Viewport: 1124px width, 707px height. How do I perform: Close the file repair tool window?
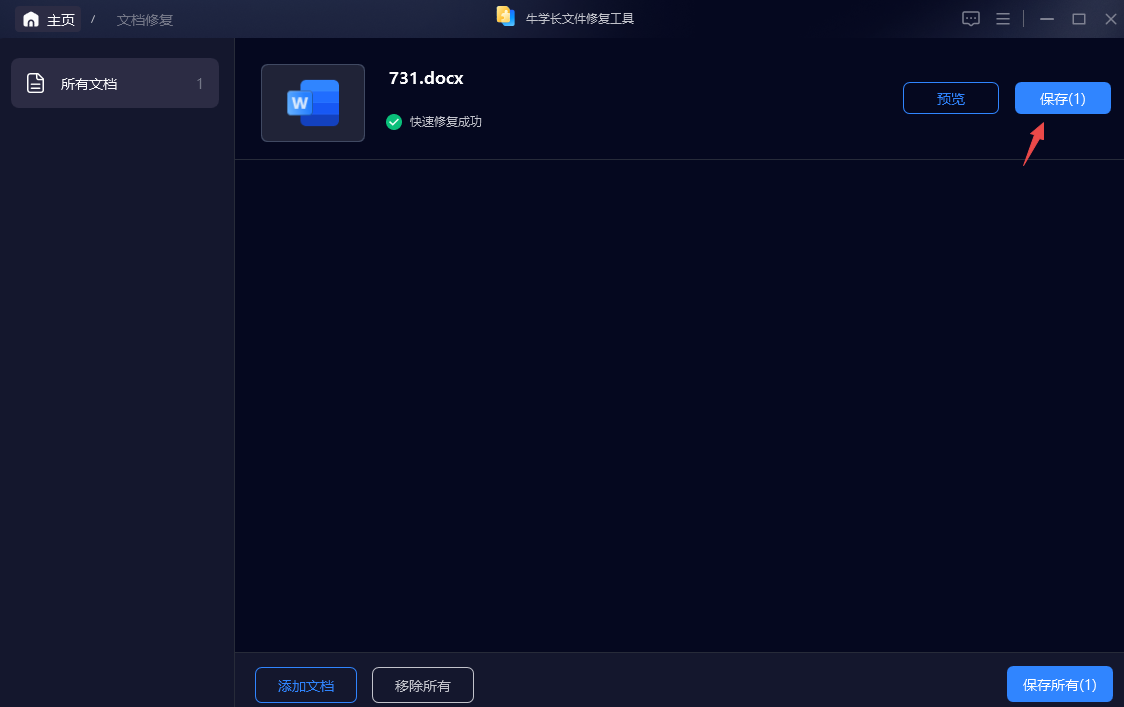pos(1110,19)
